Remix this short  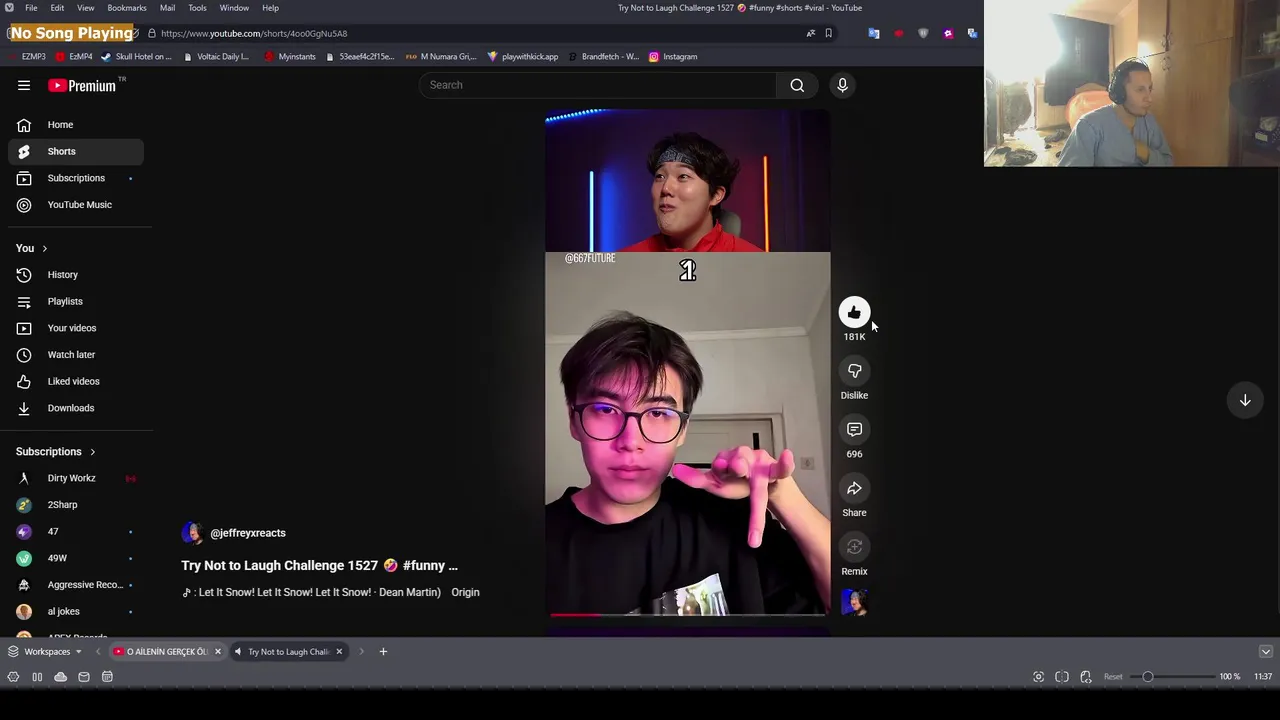pyautogui.click(x=854, y=547)
